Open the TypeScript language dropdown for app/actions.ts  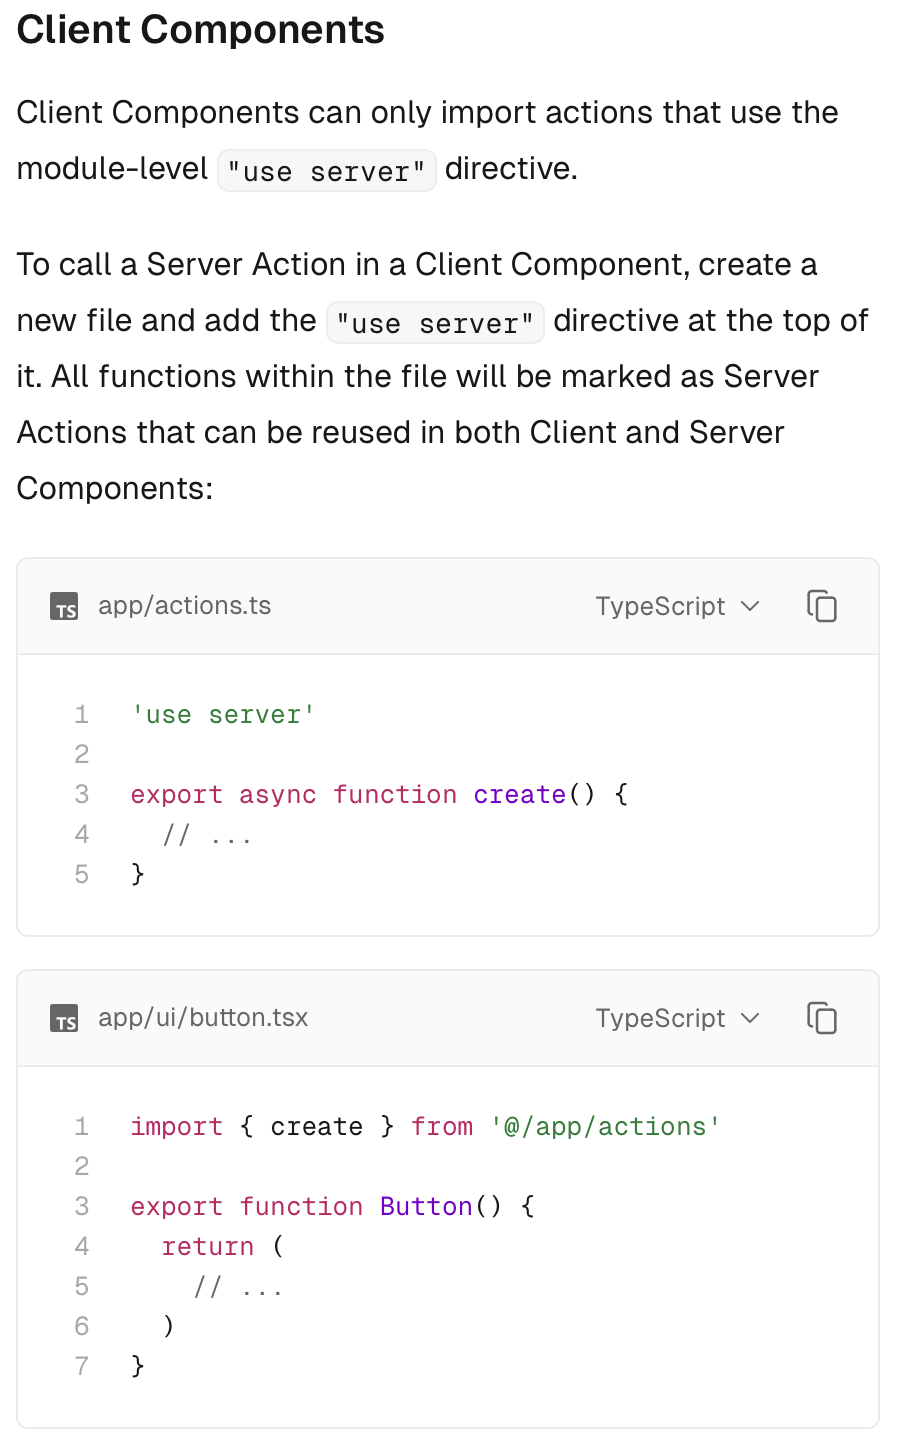point(677,606)
